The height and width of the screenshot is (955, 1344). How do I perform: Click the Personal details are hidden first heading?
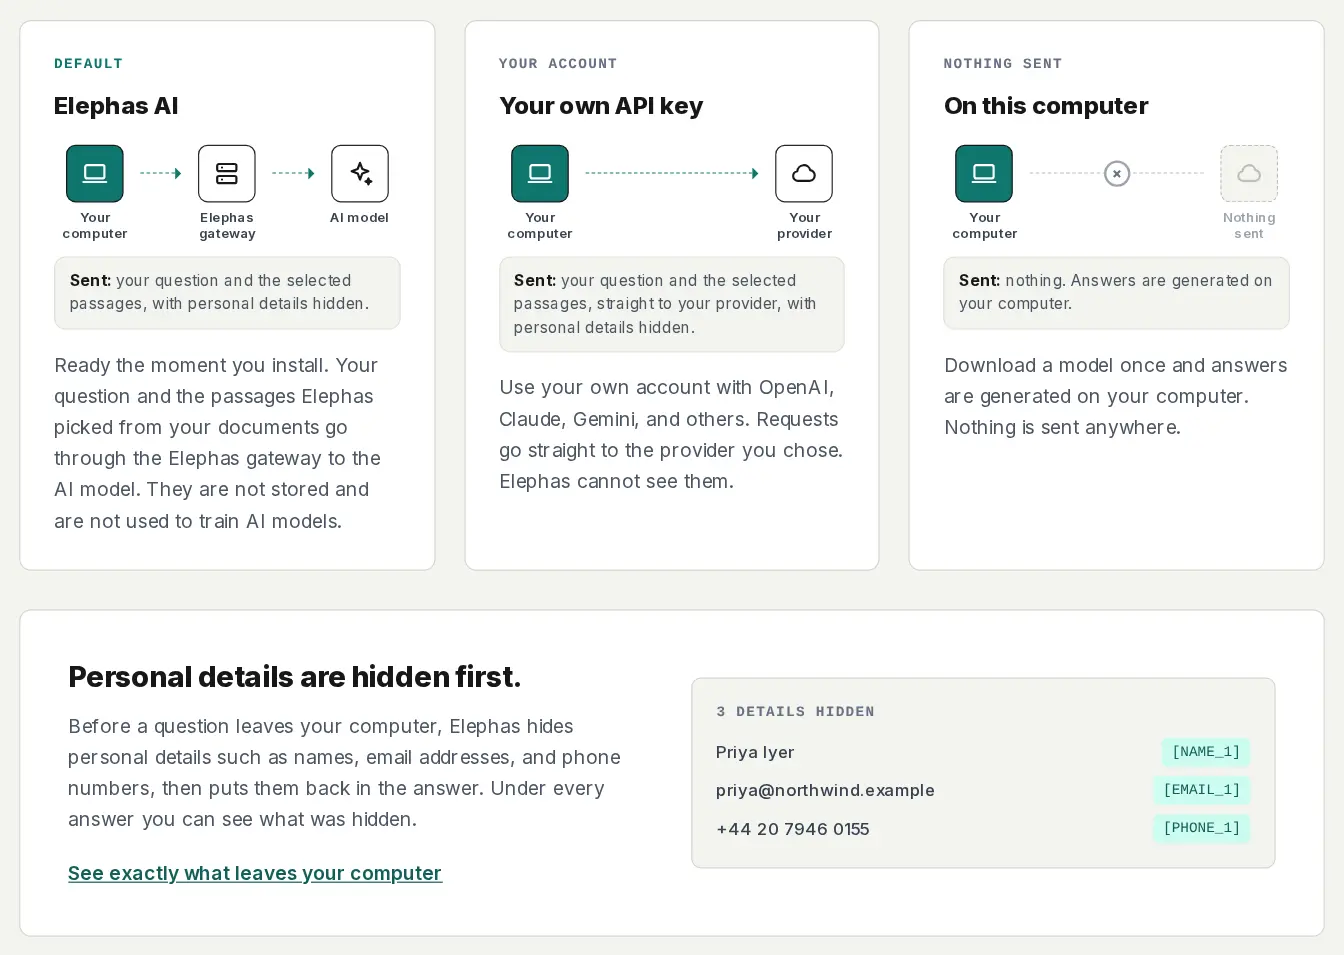295,677
